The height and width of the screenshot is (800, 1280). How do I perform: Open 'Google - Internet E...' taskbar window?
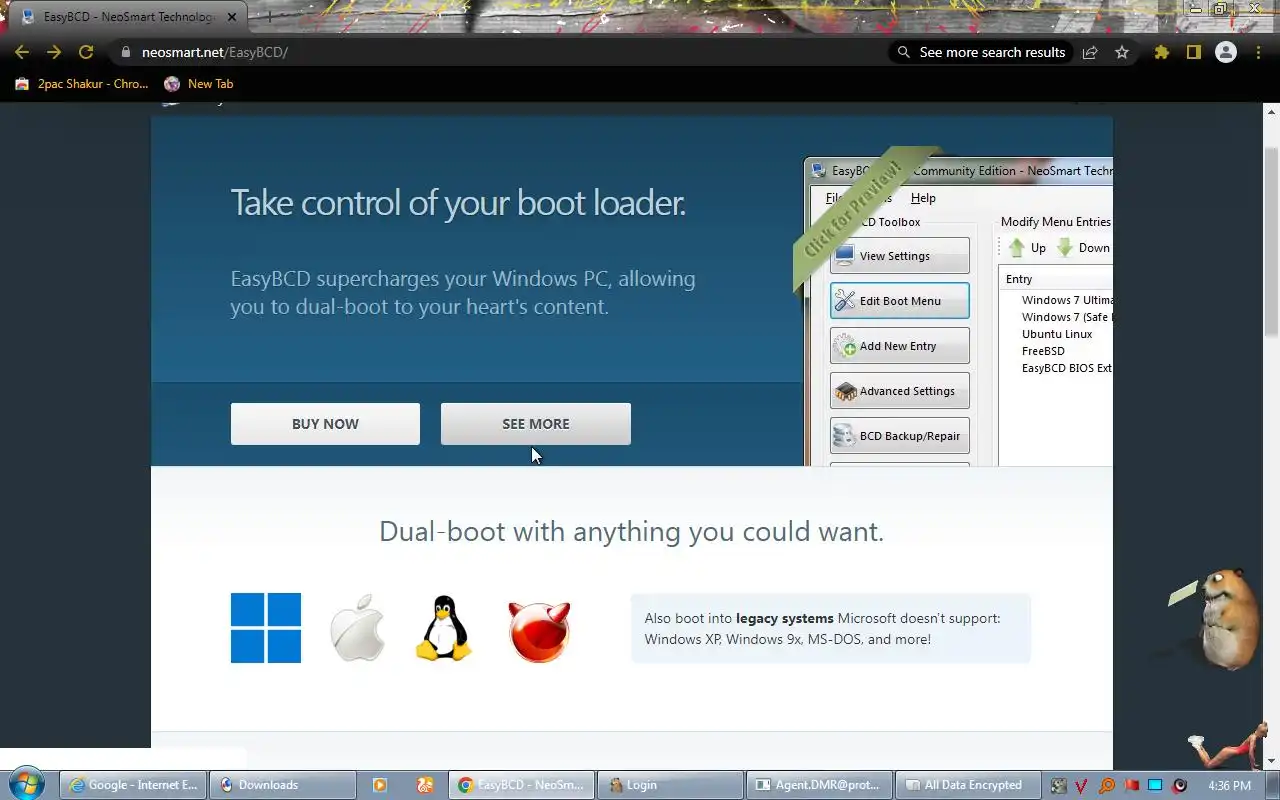pos(134,785)
